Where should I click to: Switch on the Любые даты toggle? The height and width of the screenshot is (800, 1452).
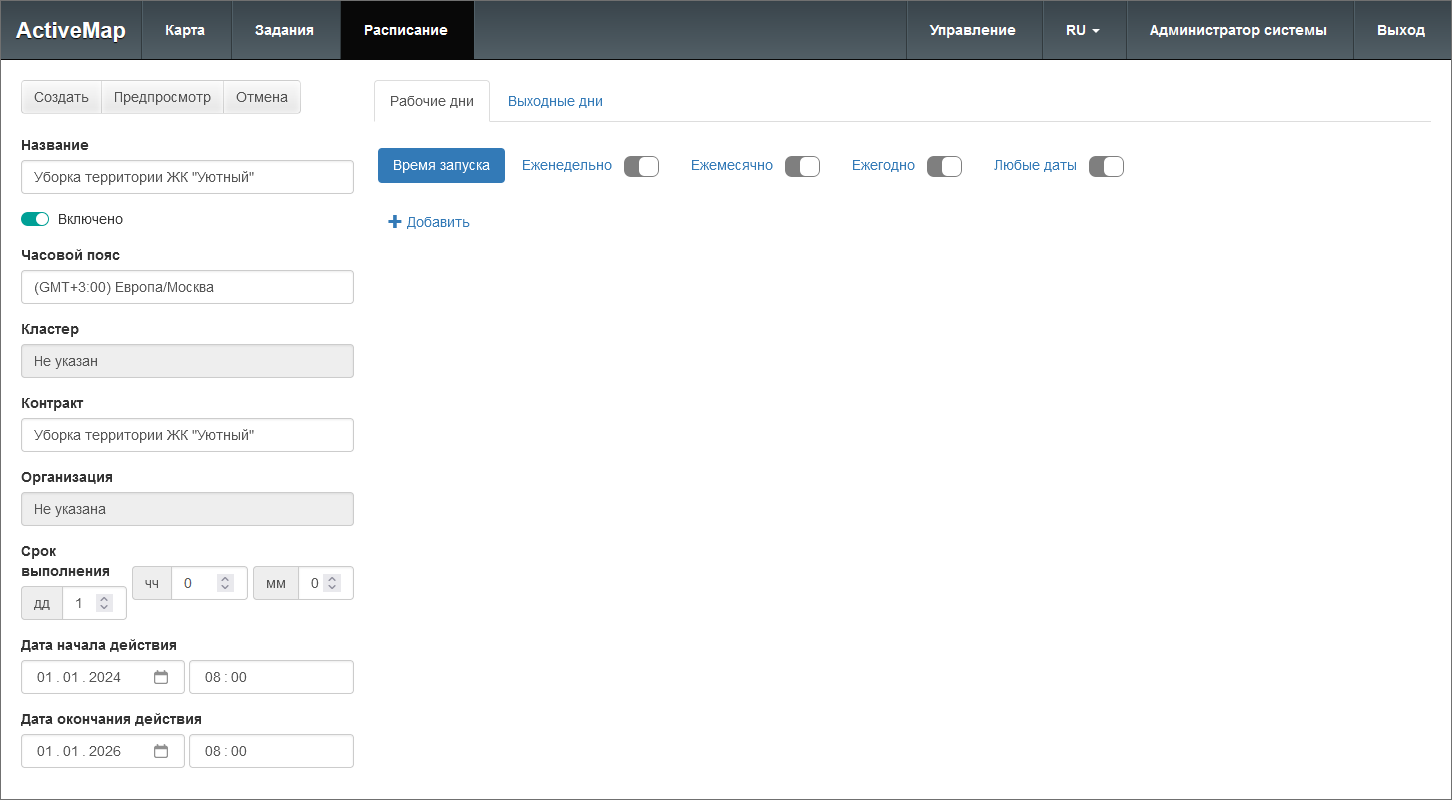[x=1106, y=166]
